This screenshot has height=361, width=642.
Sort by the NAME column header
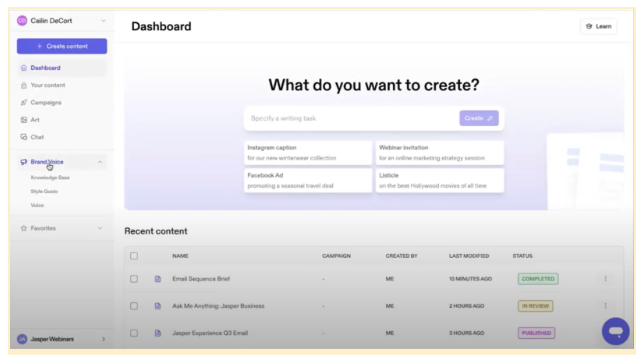click(180, 256)
